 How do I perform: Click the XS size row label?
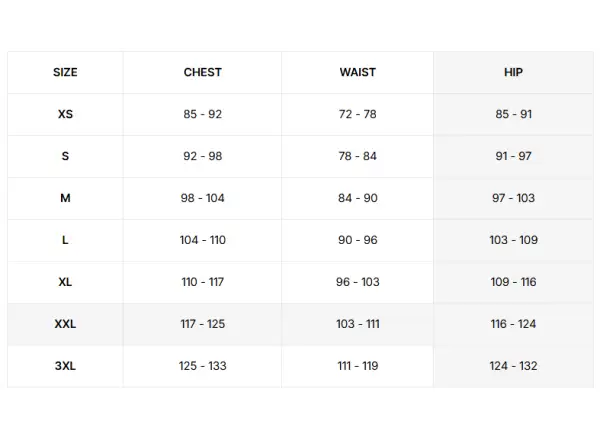pos(65,114)
